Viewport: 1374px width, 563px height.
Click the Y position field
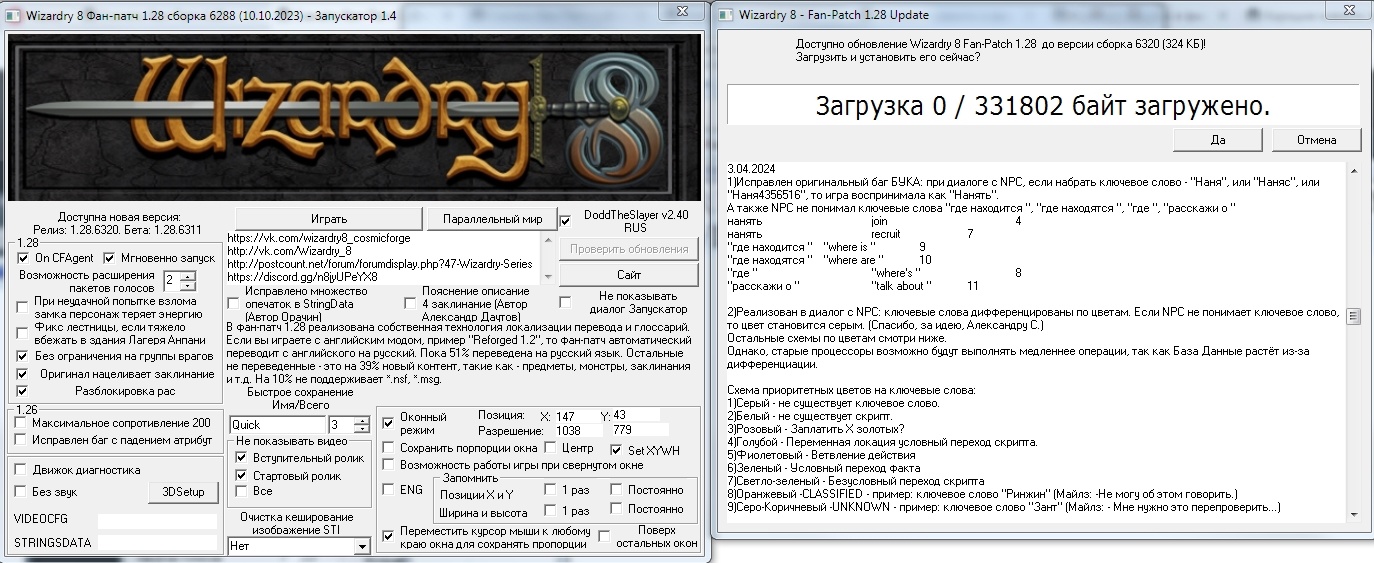point(637,415)
